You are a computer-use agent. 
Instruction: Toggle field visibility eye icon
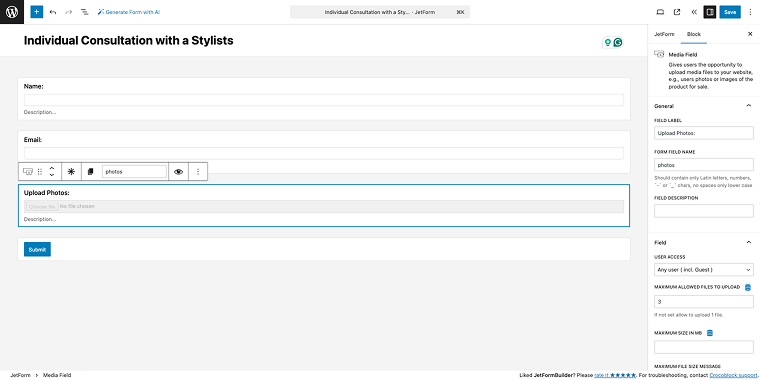point(178,172)
